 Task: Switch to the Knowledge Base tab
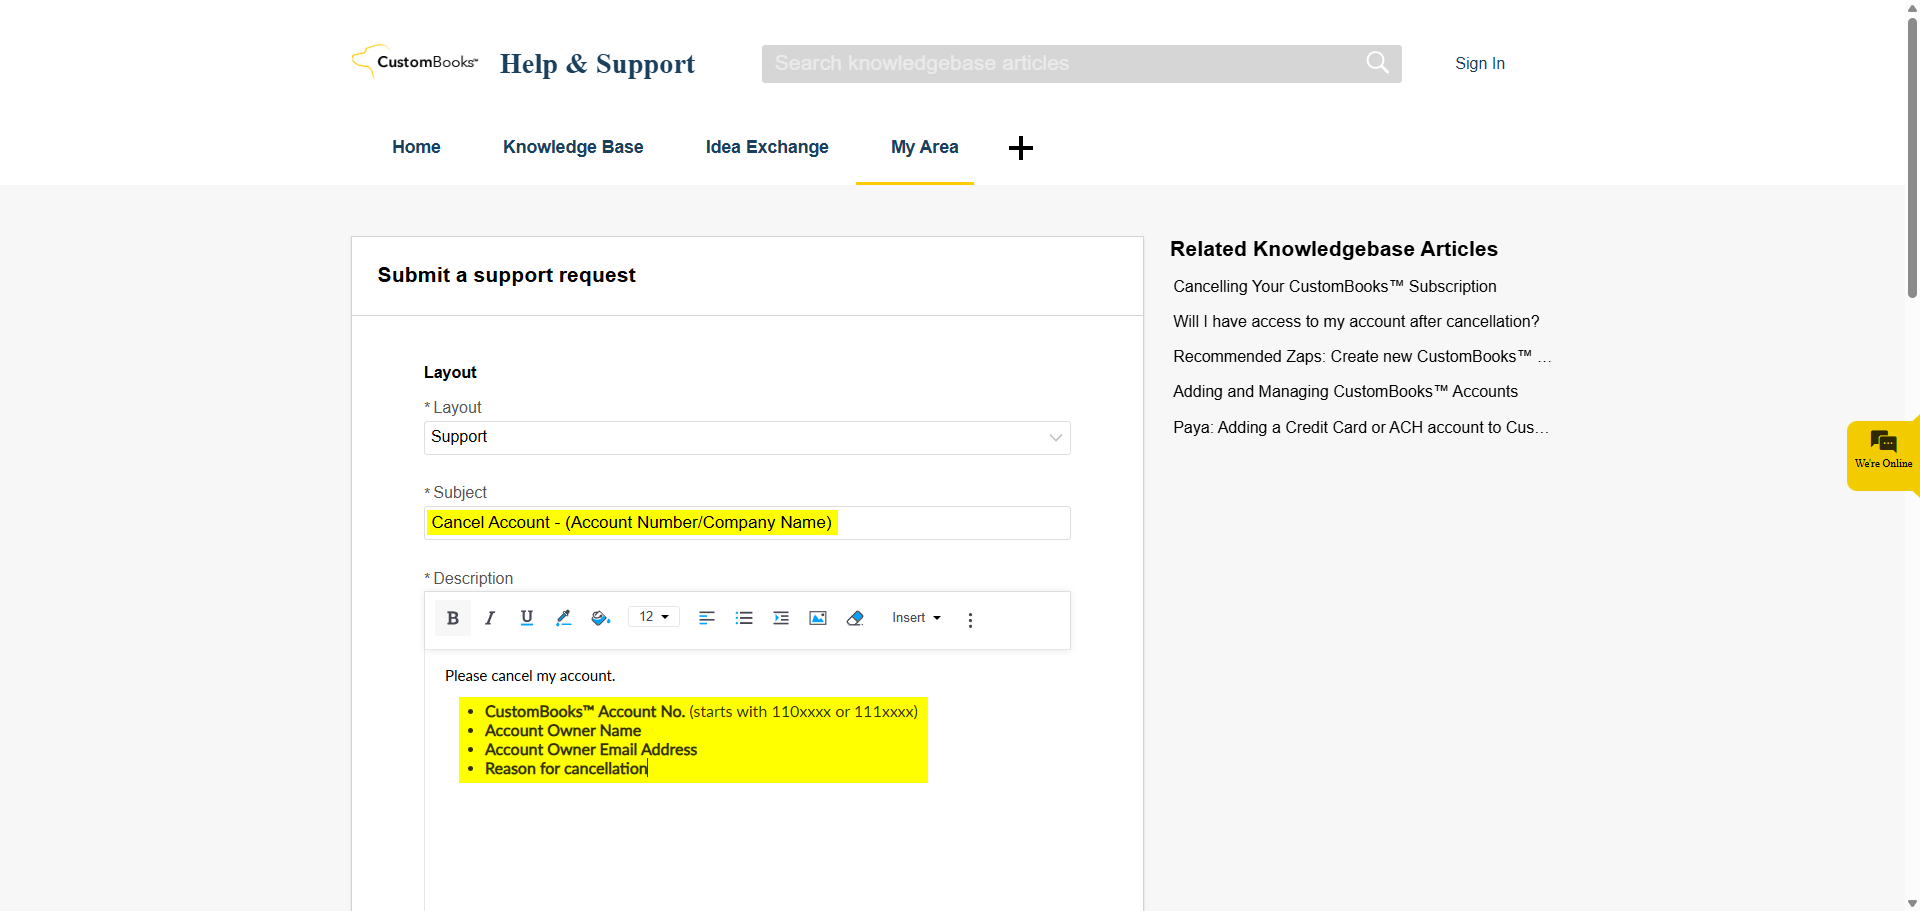click(x=573, y=147)
